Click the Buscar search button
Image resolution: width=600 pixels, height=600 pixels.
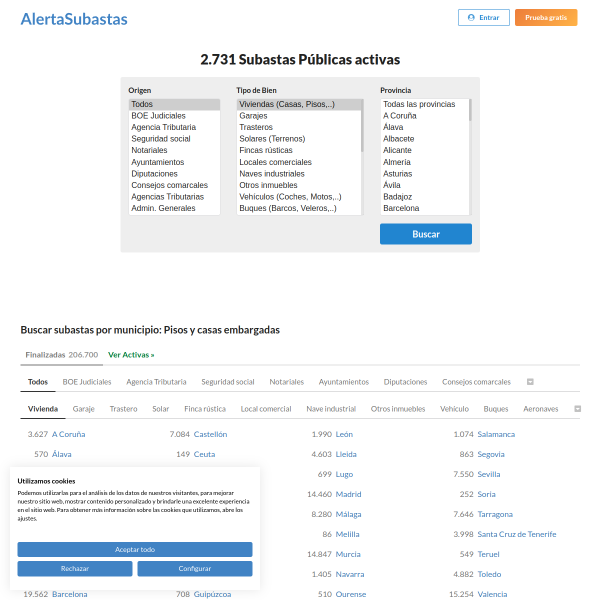pyautogui.click(x=426, y=234)
